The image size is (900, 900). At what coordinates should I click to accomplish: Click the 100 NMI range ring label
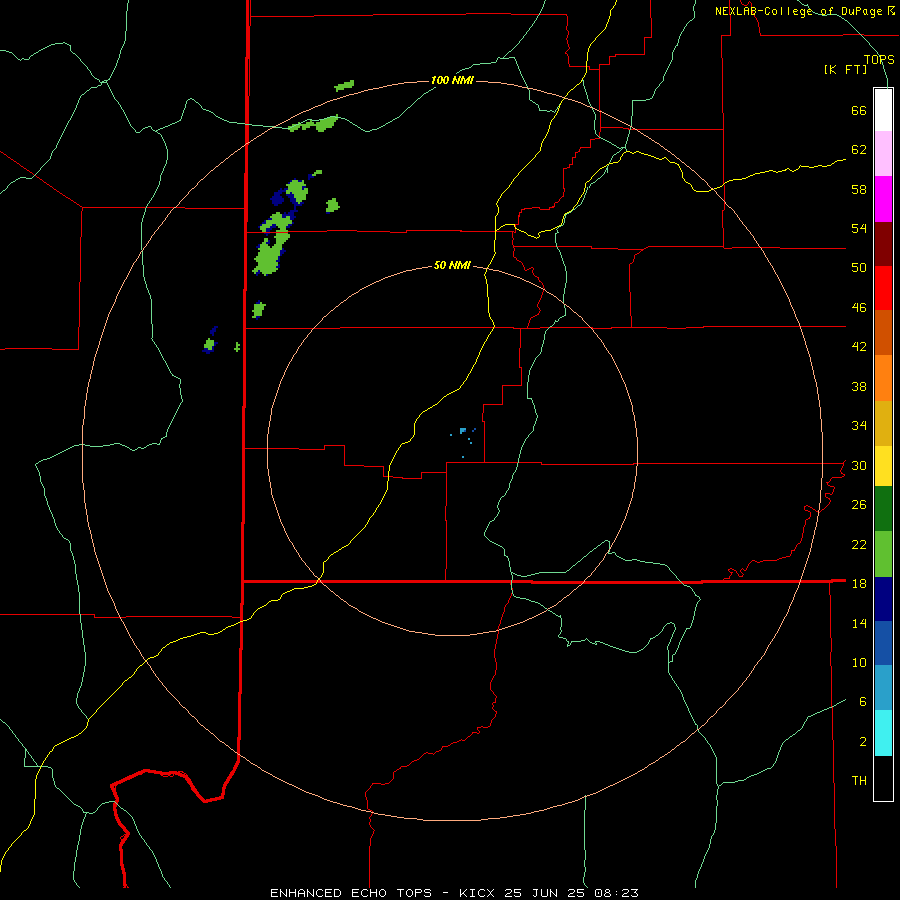pos(452,80)
